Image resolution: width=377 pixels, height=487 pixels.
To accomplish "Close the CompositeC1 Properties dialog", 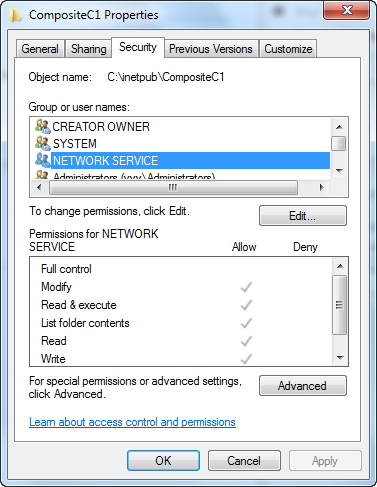I will tap(347, 10).
